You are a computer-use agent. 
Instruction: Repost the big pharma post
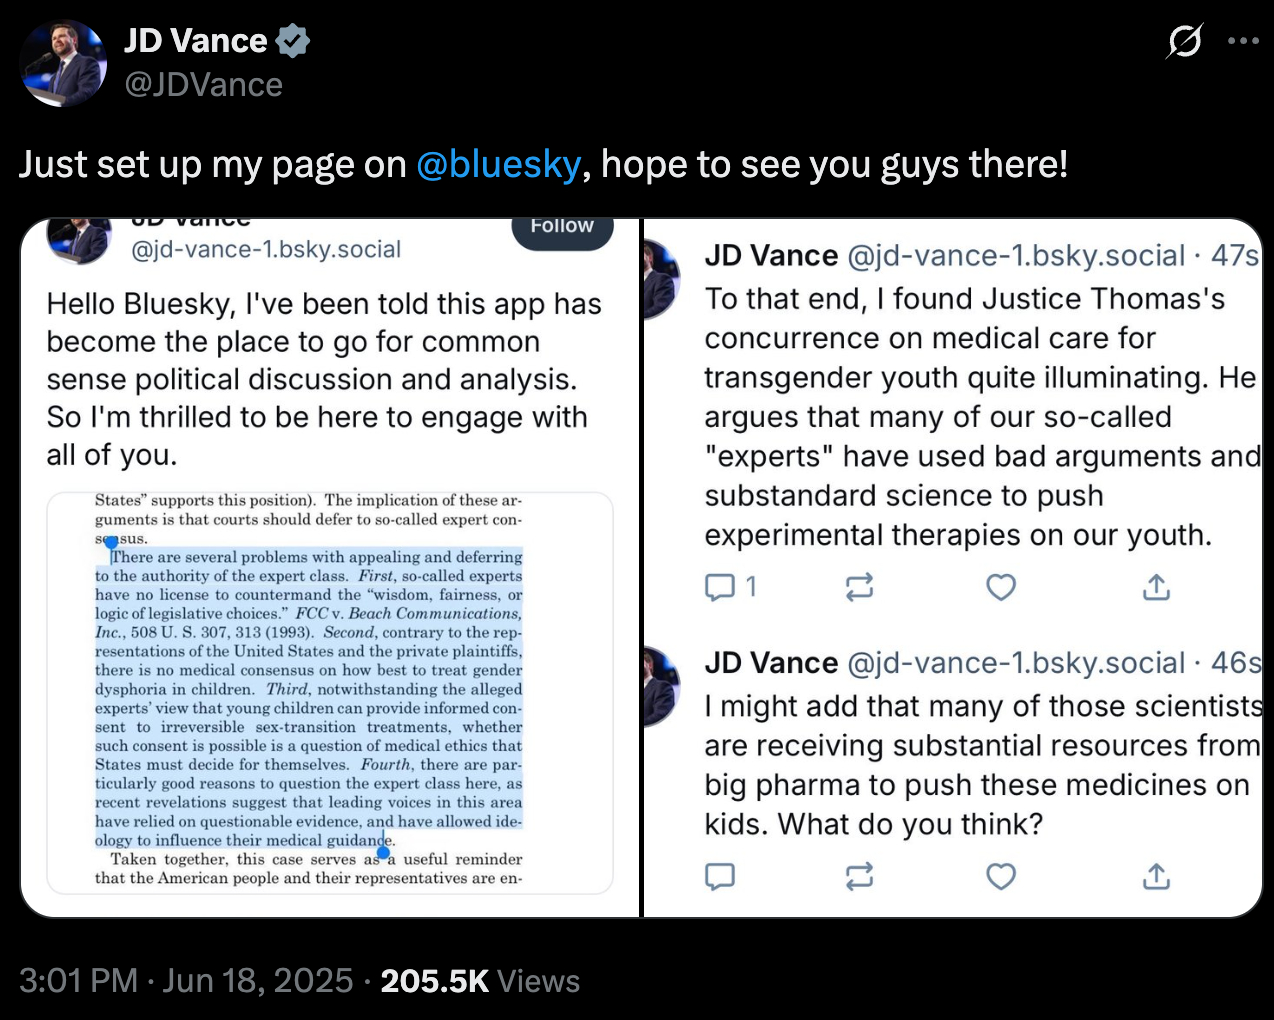click(x=859, y=877)
